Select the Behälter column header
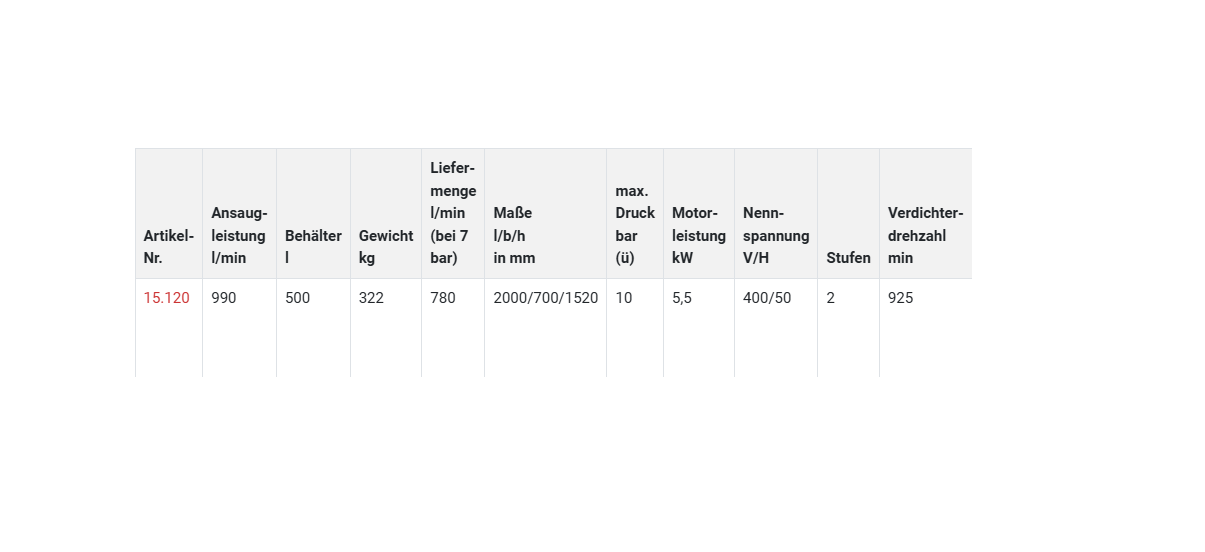The height and width of the screenshot is (552, 1205). click(x=313, y=247)
